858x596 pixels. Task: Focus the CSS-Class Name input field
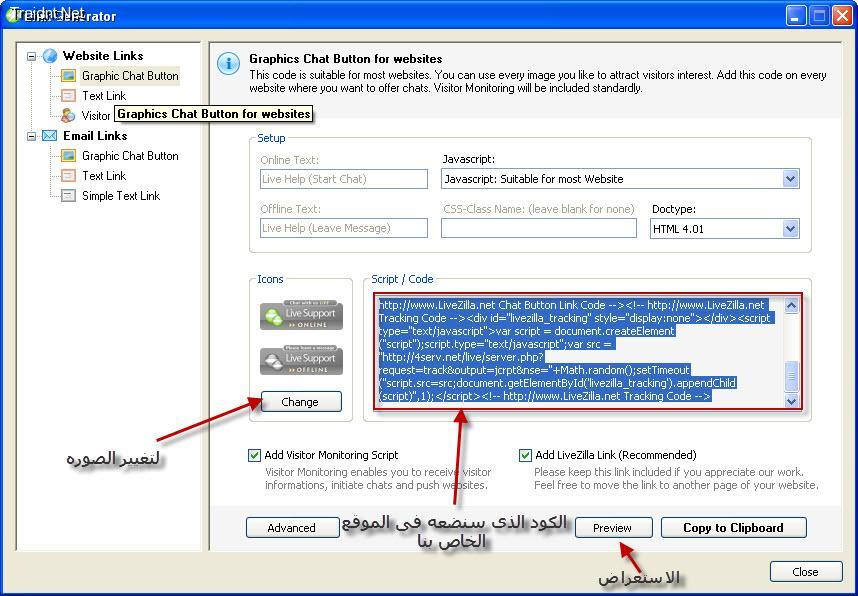coord(539,228)
